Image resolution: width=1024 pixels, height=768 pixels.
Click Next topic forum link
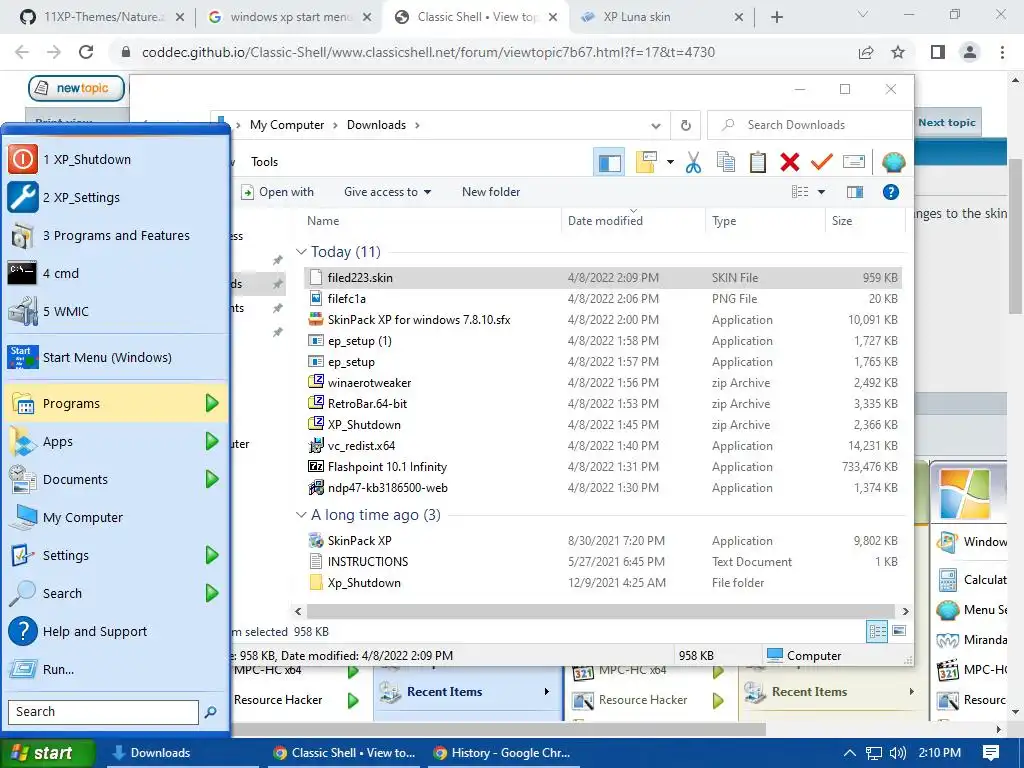[x=946, y=123]
